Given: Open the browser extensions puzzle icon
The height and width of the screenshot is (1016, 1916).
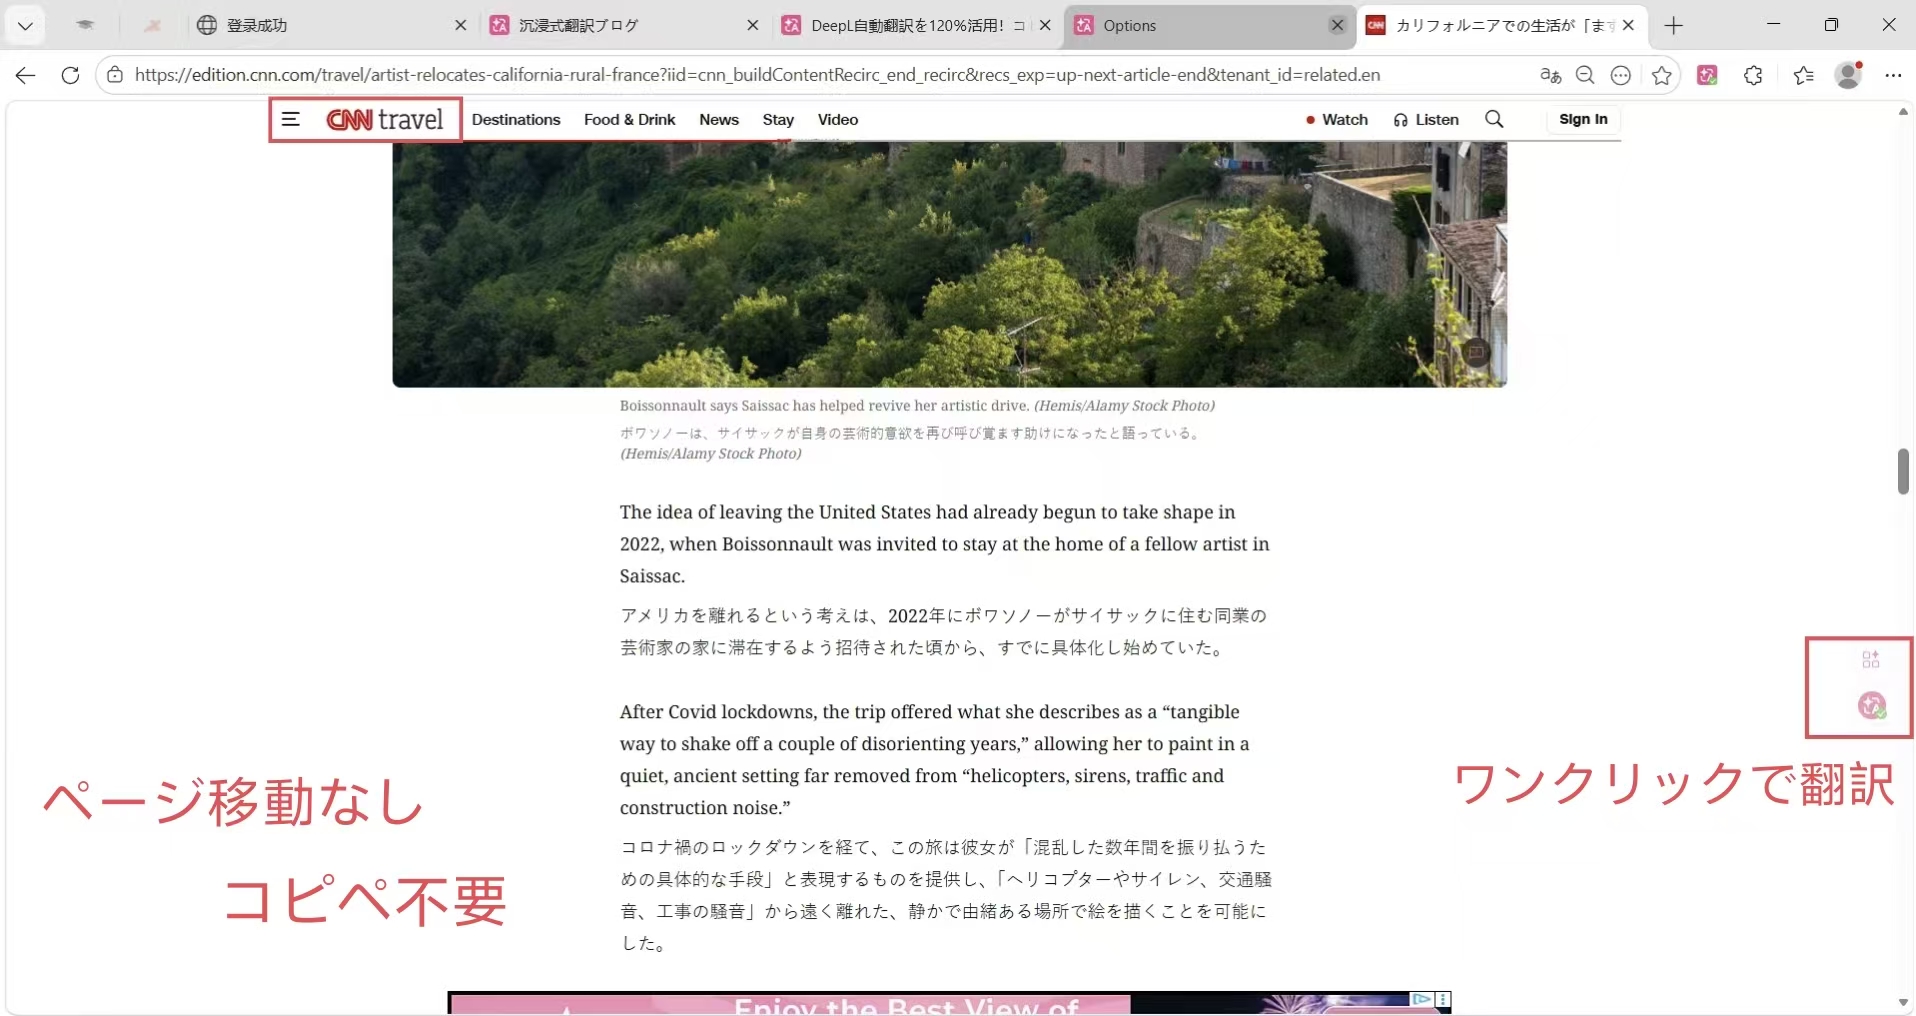Looking at the screenshot, I should click(x=1753, y=75).
